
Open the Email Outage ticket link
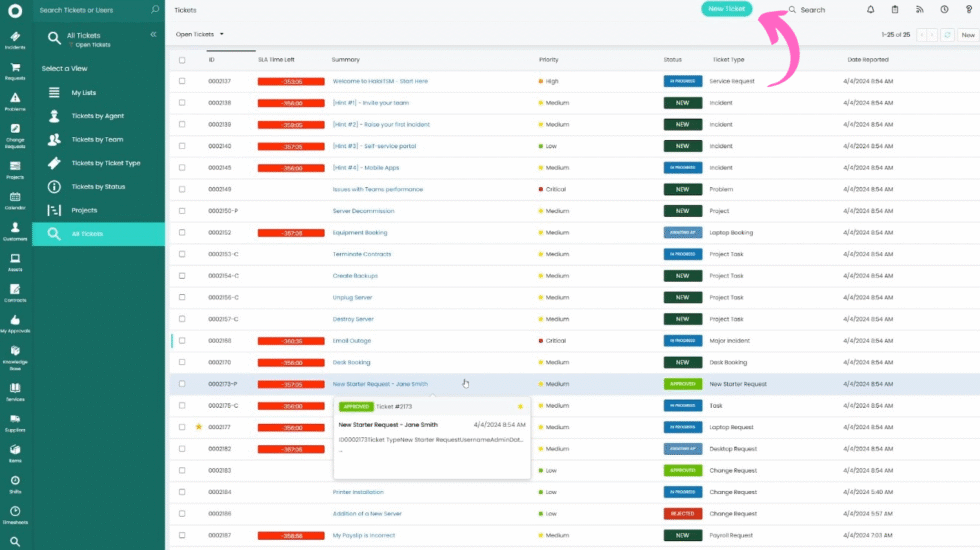(351, 341)
